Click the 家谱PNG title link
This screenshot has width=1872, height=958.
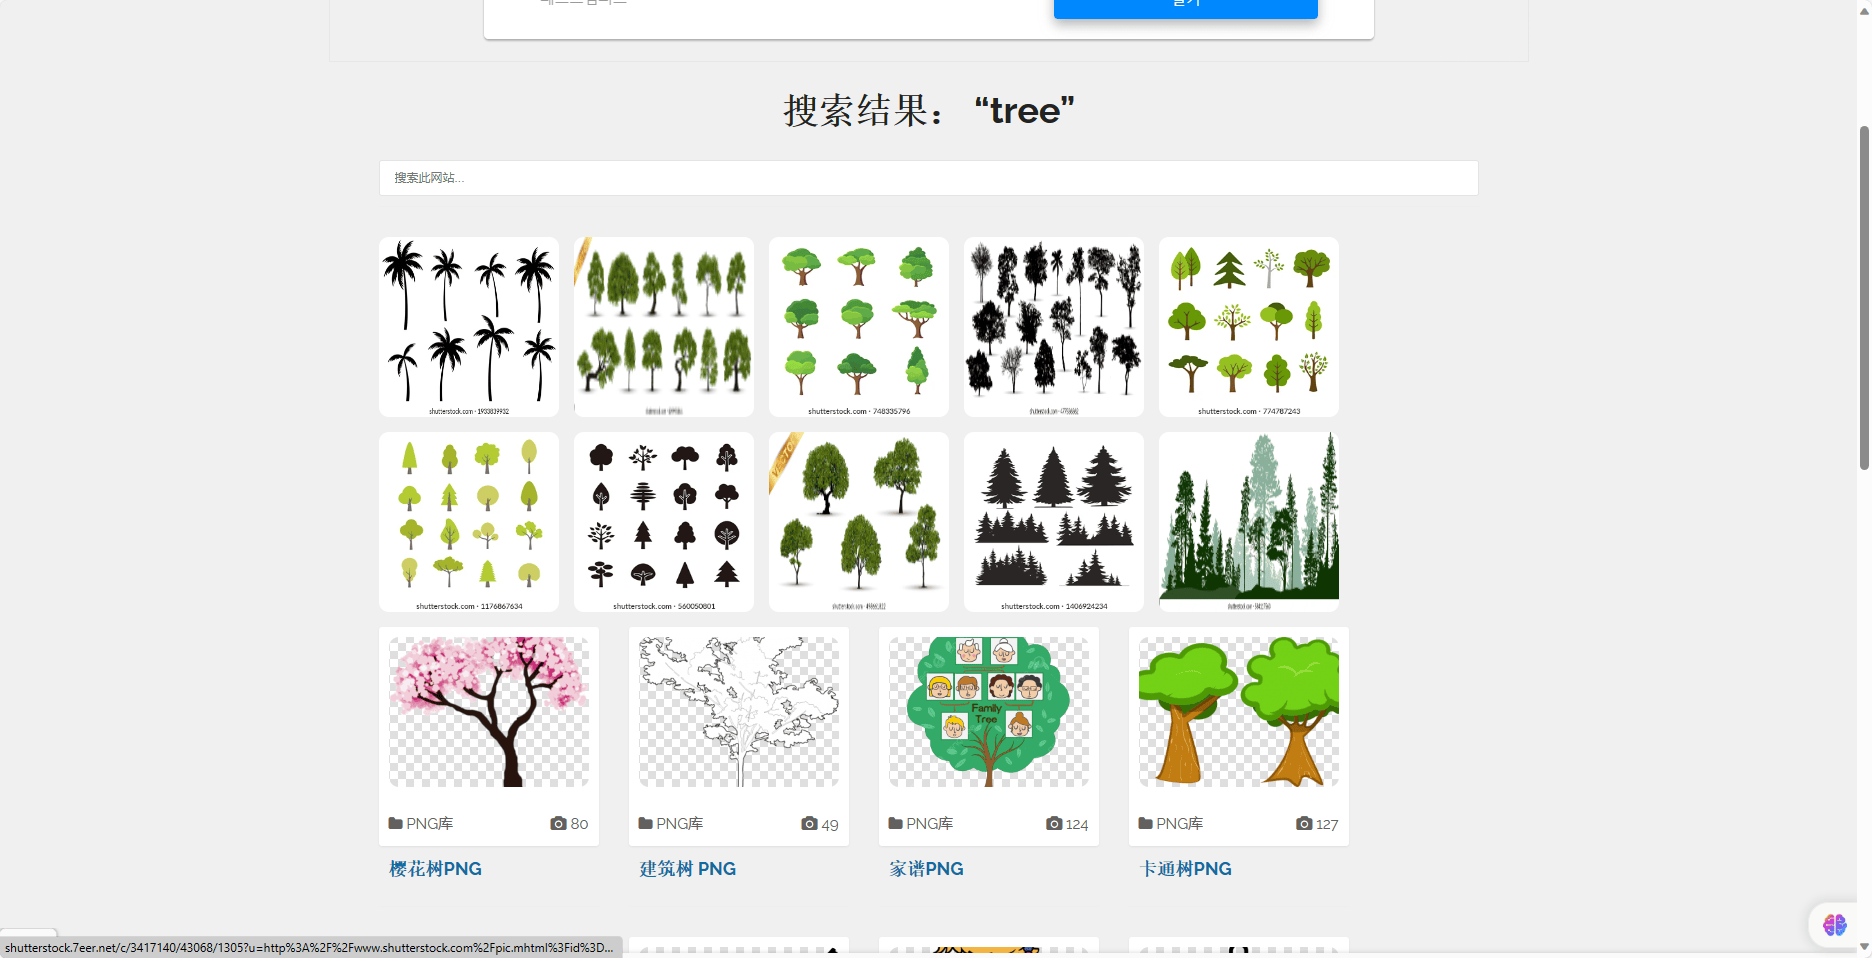pyautogui.click(x=927, y=869)
